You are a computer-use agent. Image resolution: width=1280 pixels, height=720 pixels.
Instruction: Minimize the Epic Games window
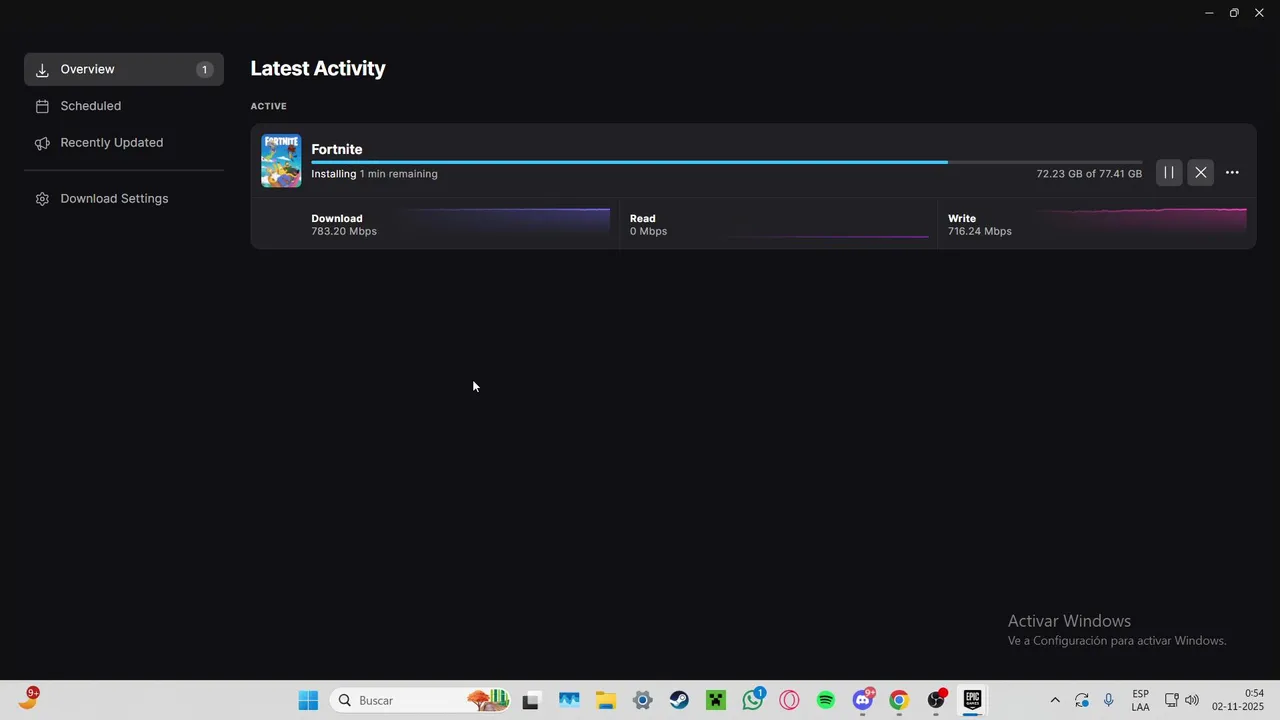1209,13
